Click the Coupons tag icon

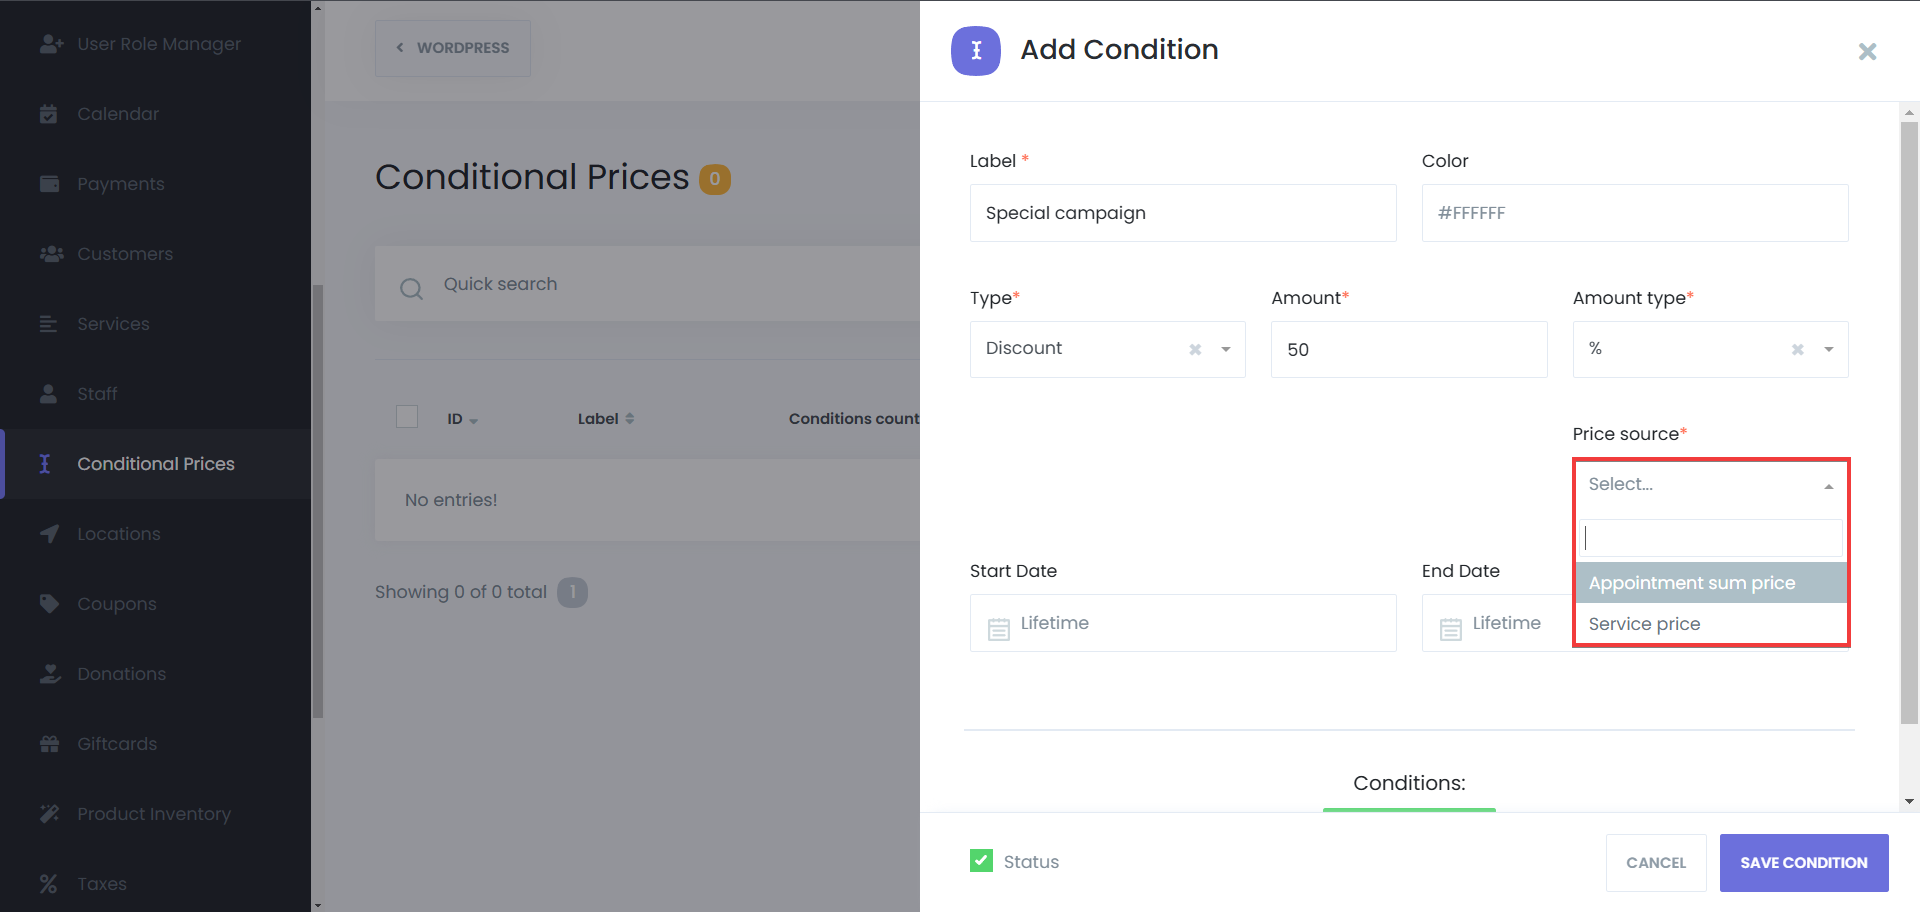(49, 603)
